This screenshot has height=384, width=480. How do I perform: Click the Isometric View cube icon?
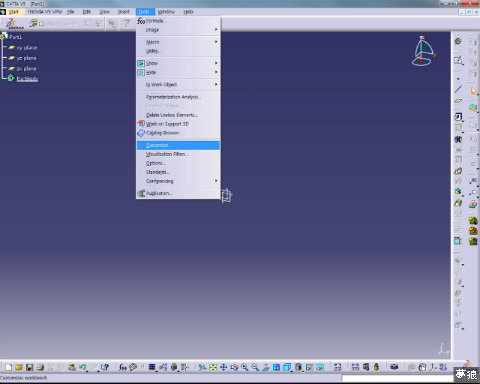(x=286, y=367)
